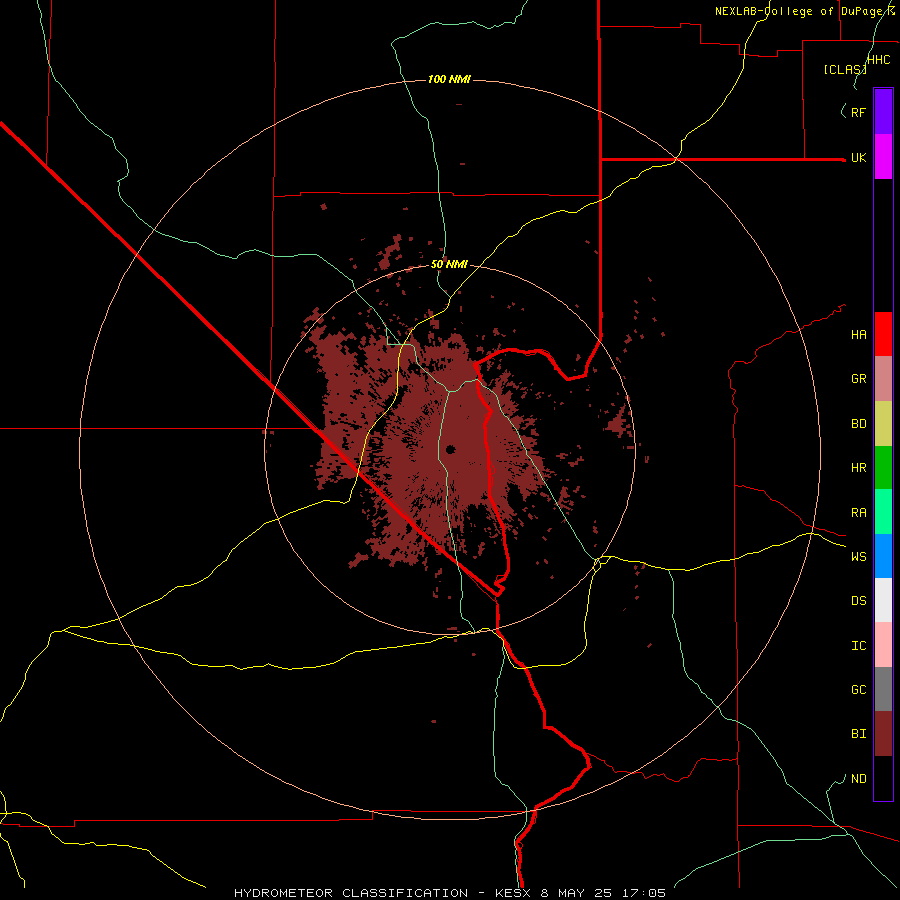
Task: Click the 'ND' legend label
Action: pyautogui.click(x=859, y=779)
